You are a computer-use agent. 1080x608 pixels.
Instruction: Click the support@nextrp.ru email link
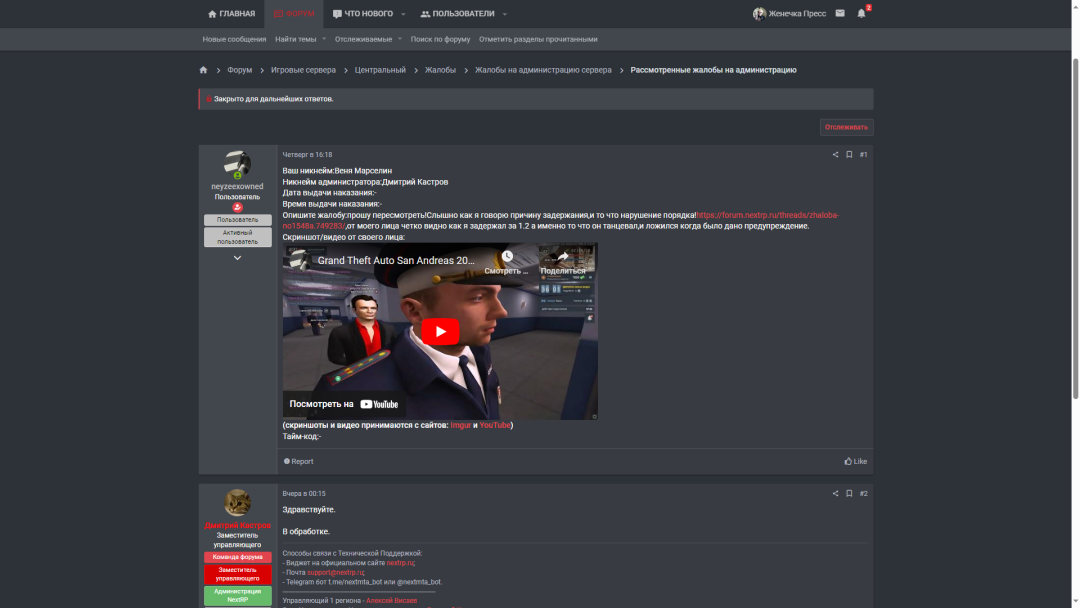click(x=335, y=573)
